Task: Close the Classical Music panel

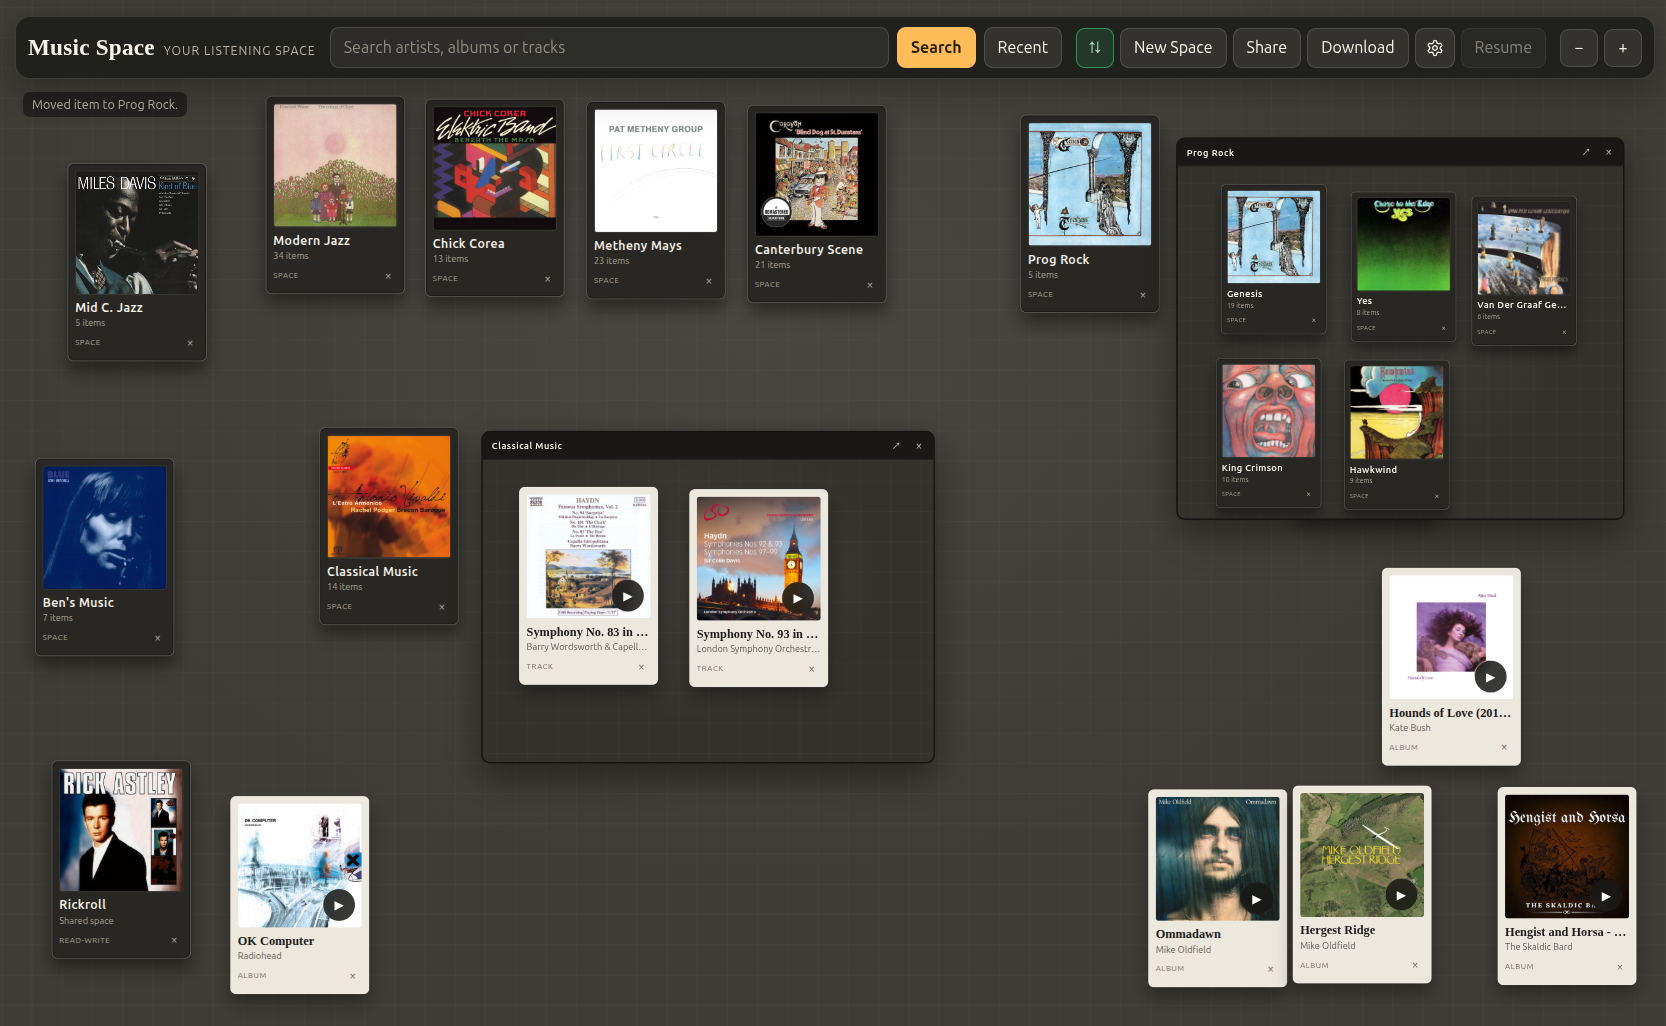Action: pyautogui.click(x=919, y=446)
